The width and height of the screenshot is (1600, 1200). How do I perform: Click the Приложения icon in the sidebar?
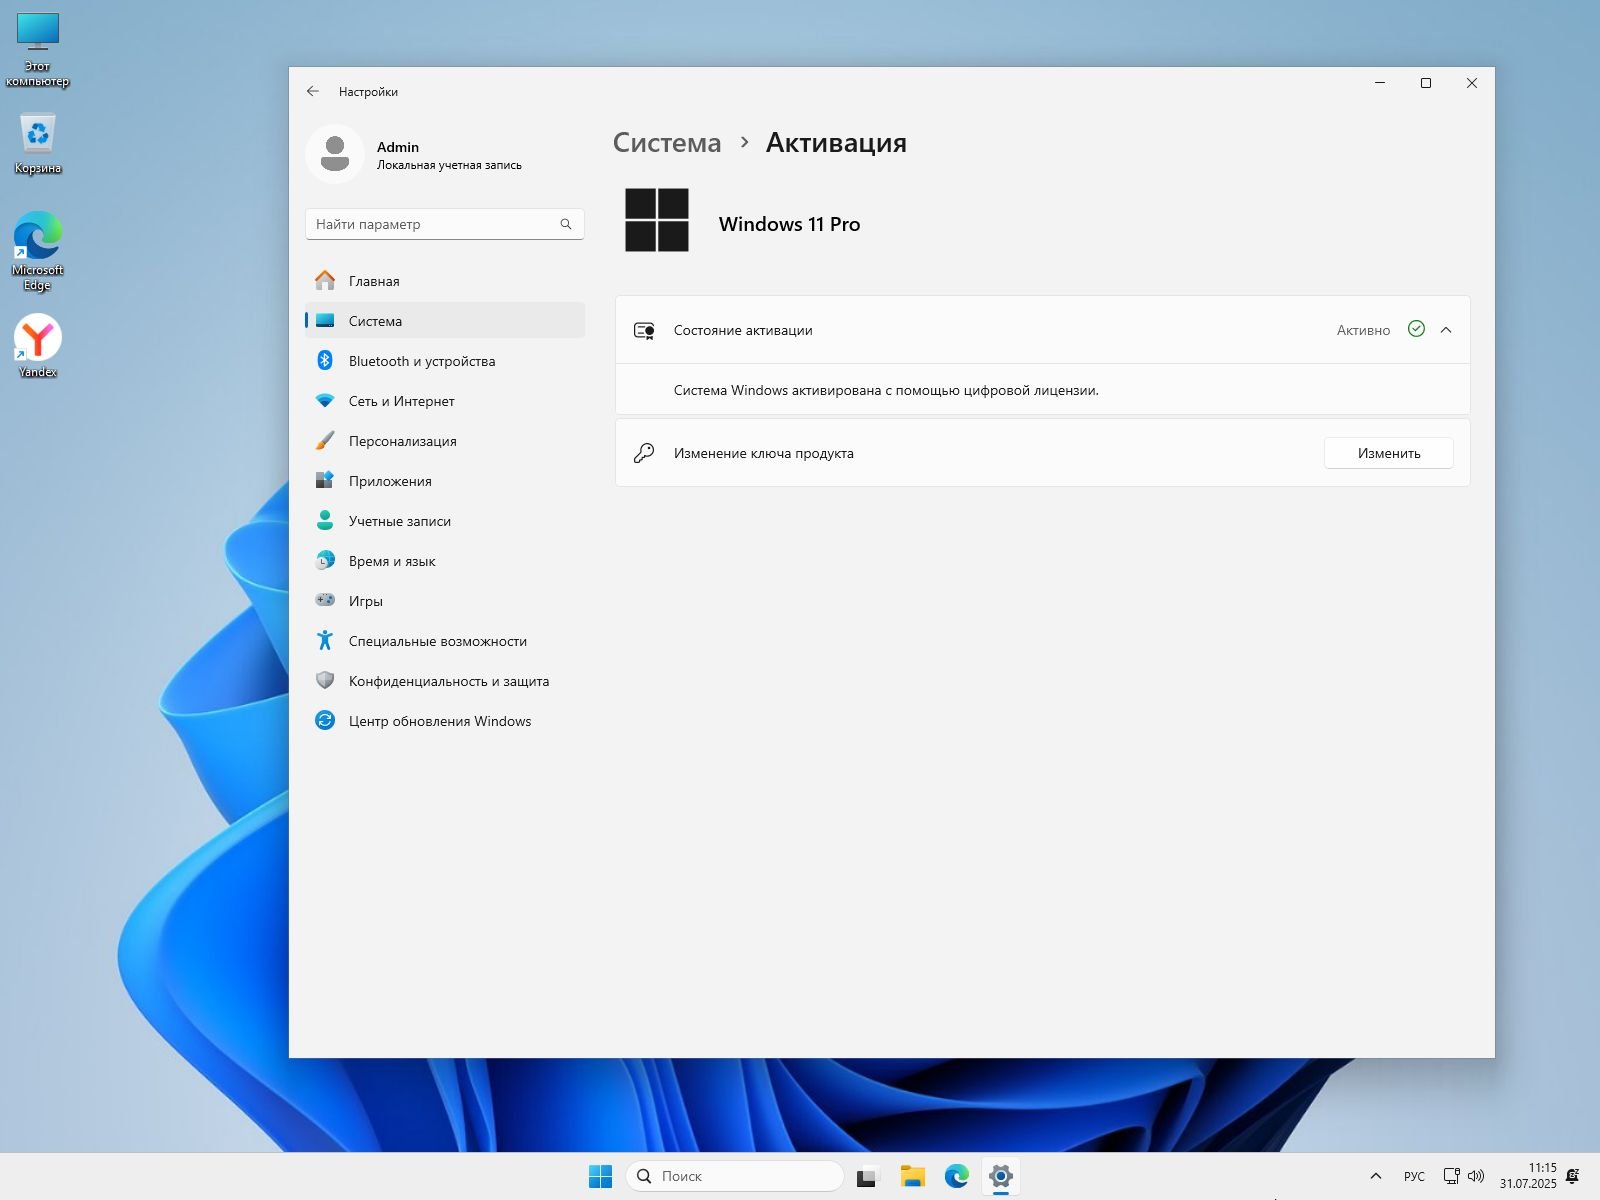coord(325,480)
